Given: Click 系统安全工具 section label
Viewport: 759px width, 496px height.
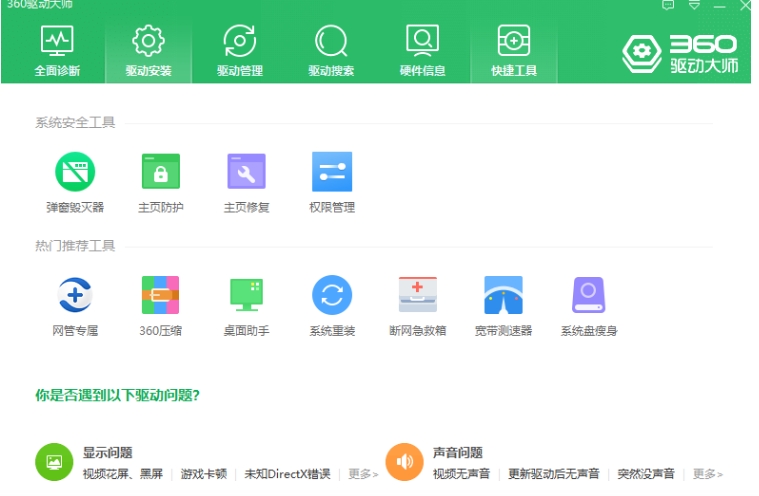Looking at the screenshot, I should click(75, 122).
